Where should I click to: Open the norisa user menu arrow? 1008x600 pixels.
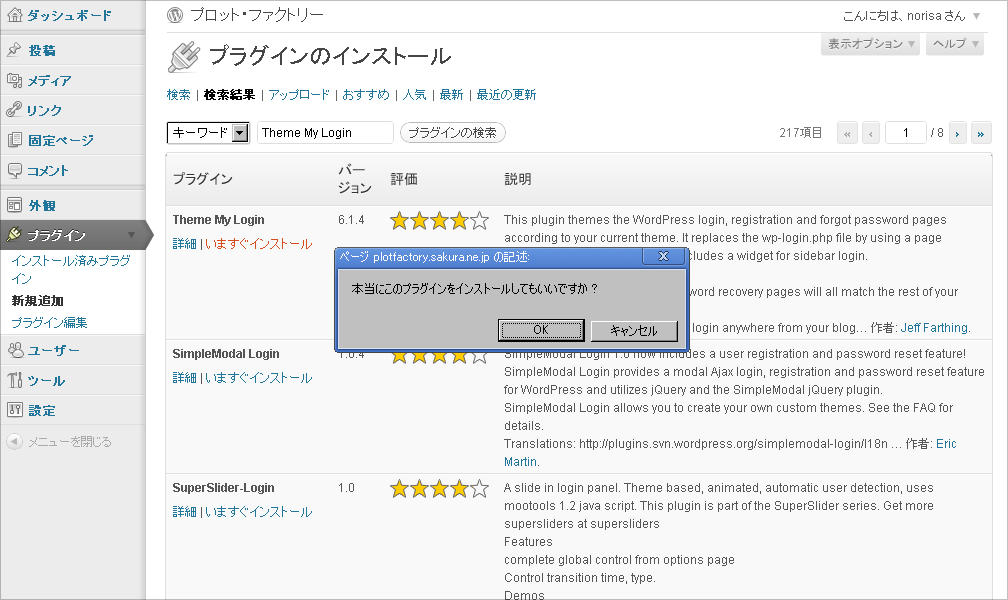tap(976, 16)
